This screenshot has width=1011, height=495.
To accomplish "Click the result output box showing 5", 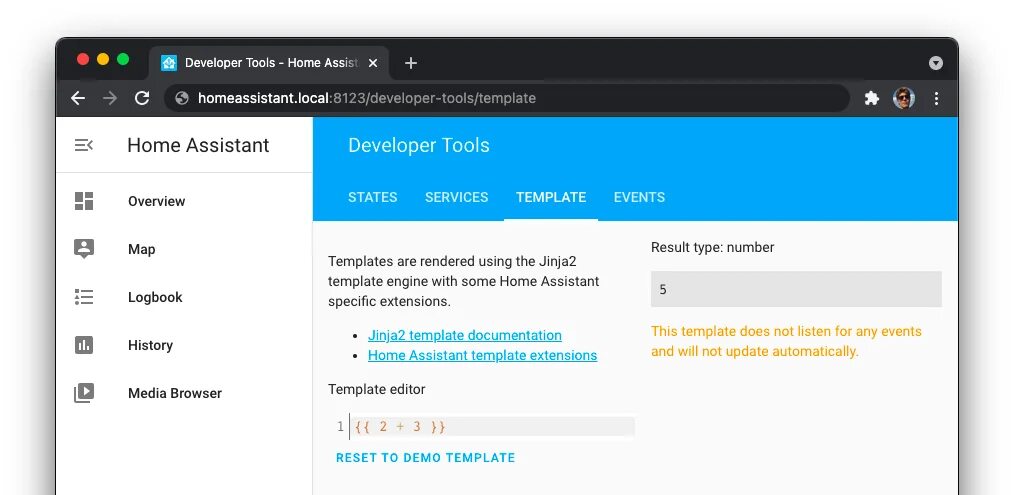I will 796,289.
